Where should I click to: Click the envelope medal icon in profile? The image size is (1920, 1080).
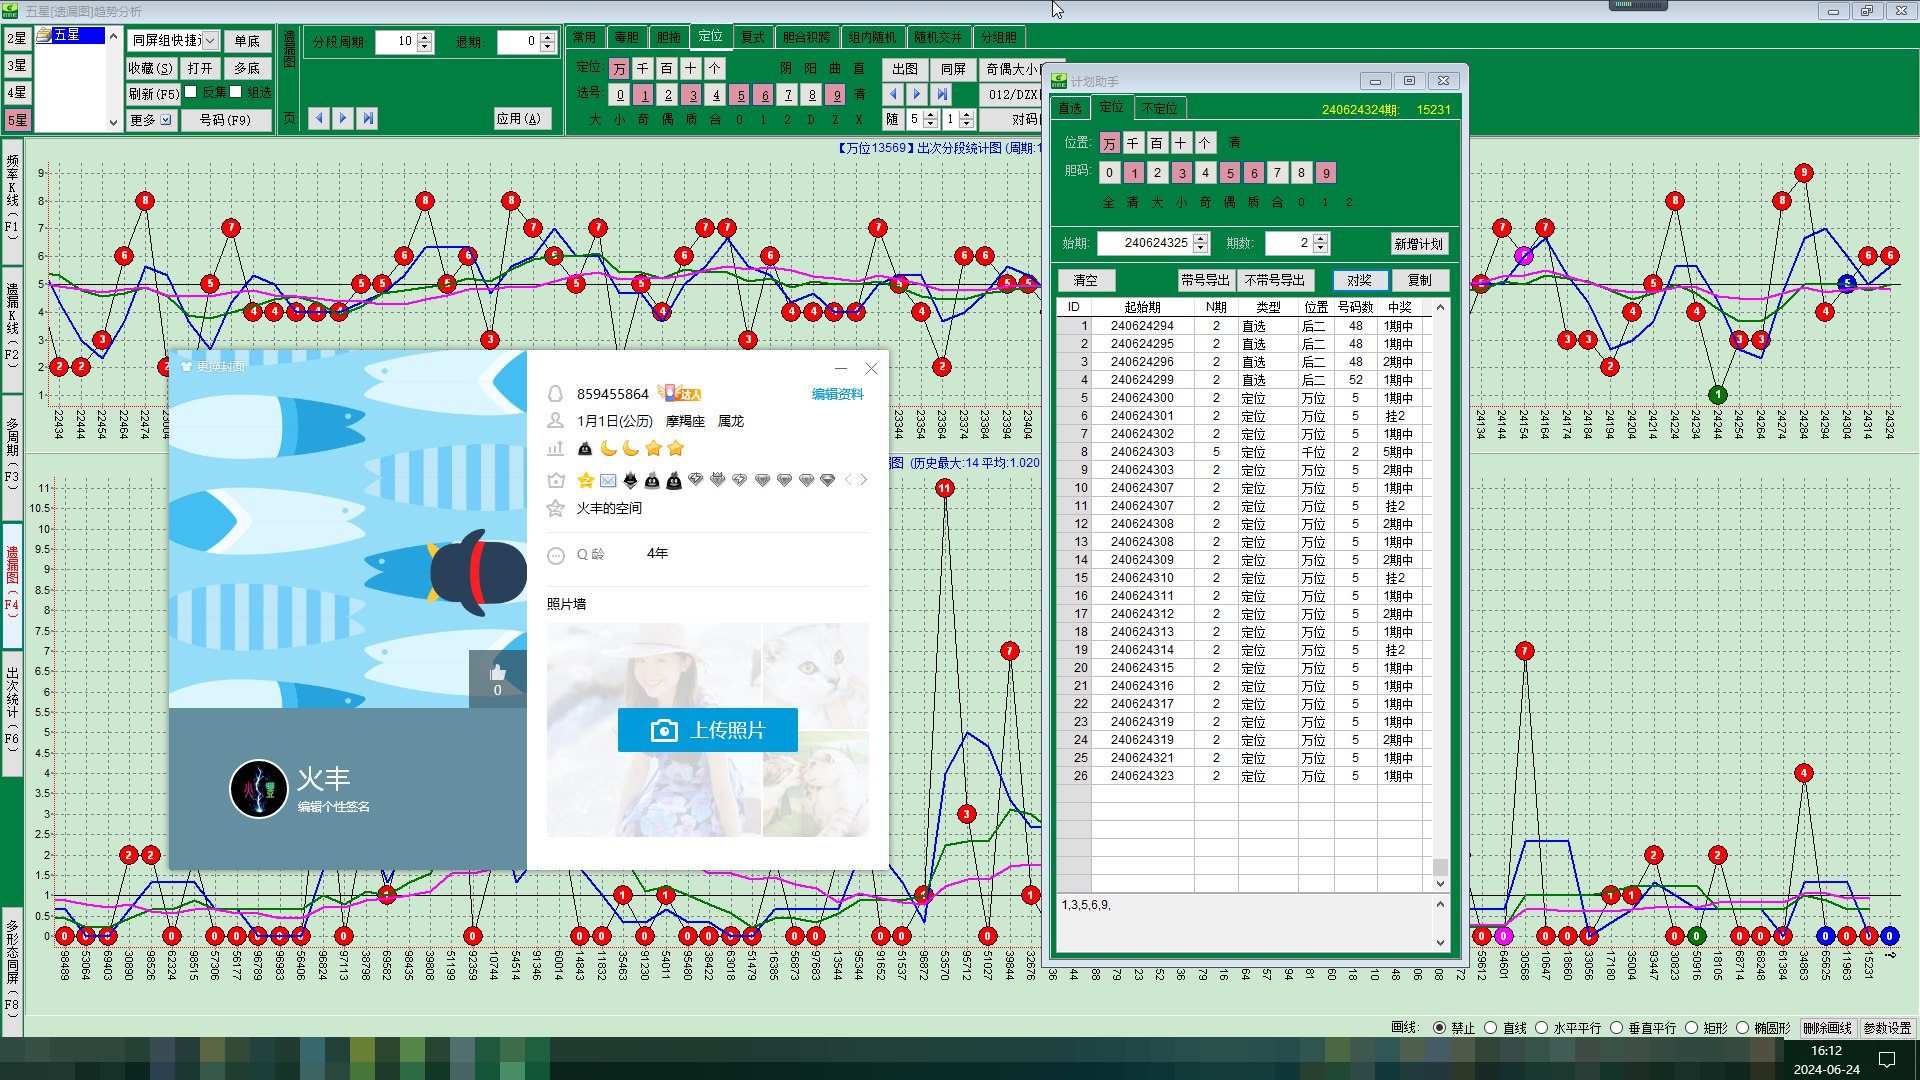pos(608,481)
